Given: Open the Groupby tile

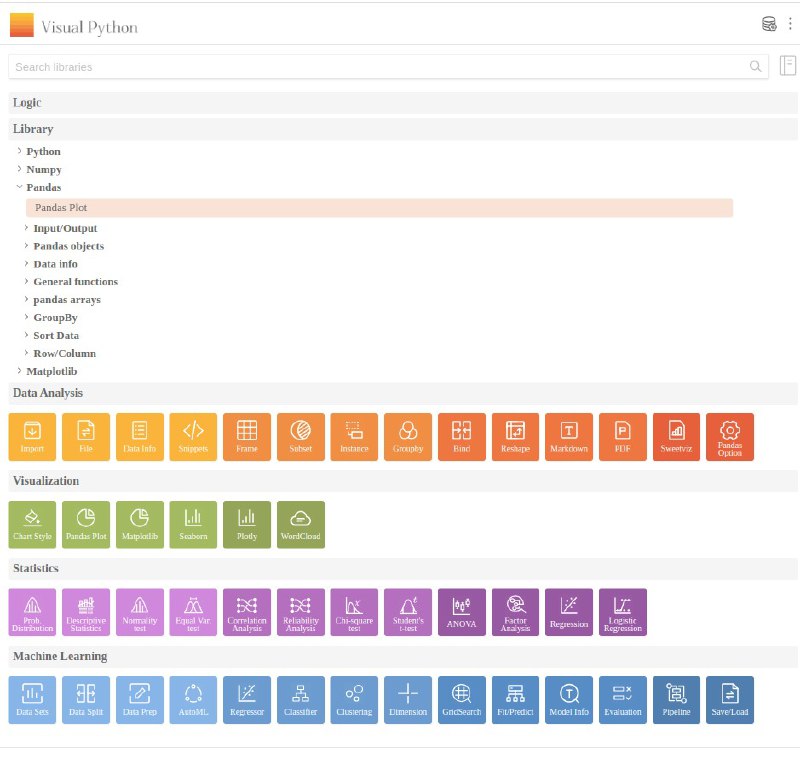Looking at the screenshot, I should click(x=408, y=437).
